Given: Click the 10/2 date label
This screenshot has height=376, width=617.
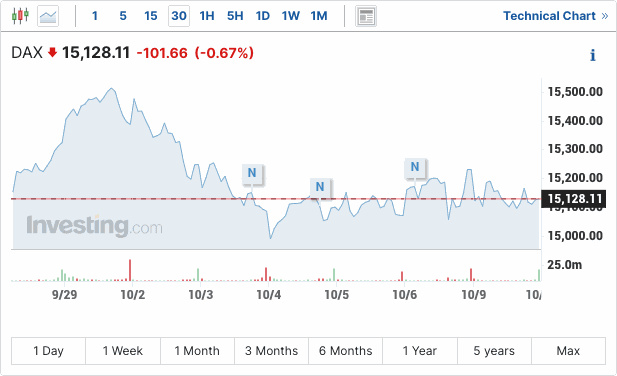Looking at the screenshot, I should [x=133, y=294].
